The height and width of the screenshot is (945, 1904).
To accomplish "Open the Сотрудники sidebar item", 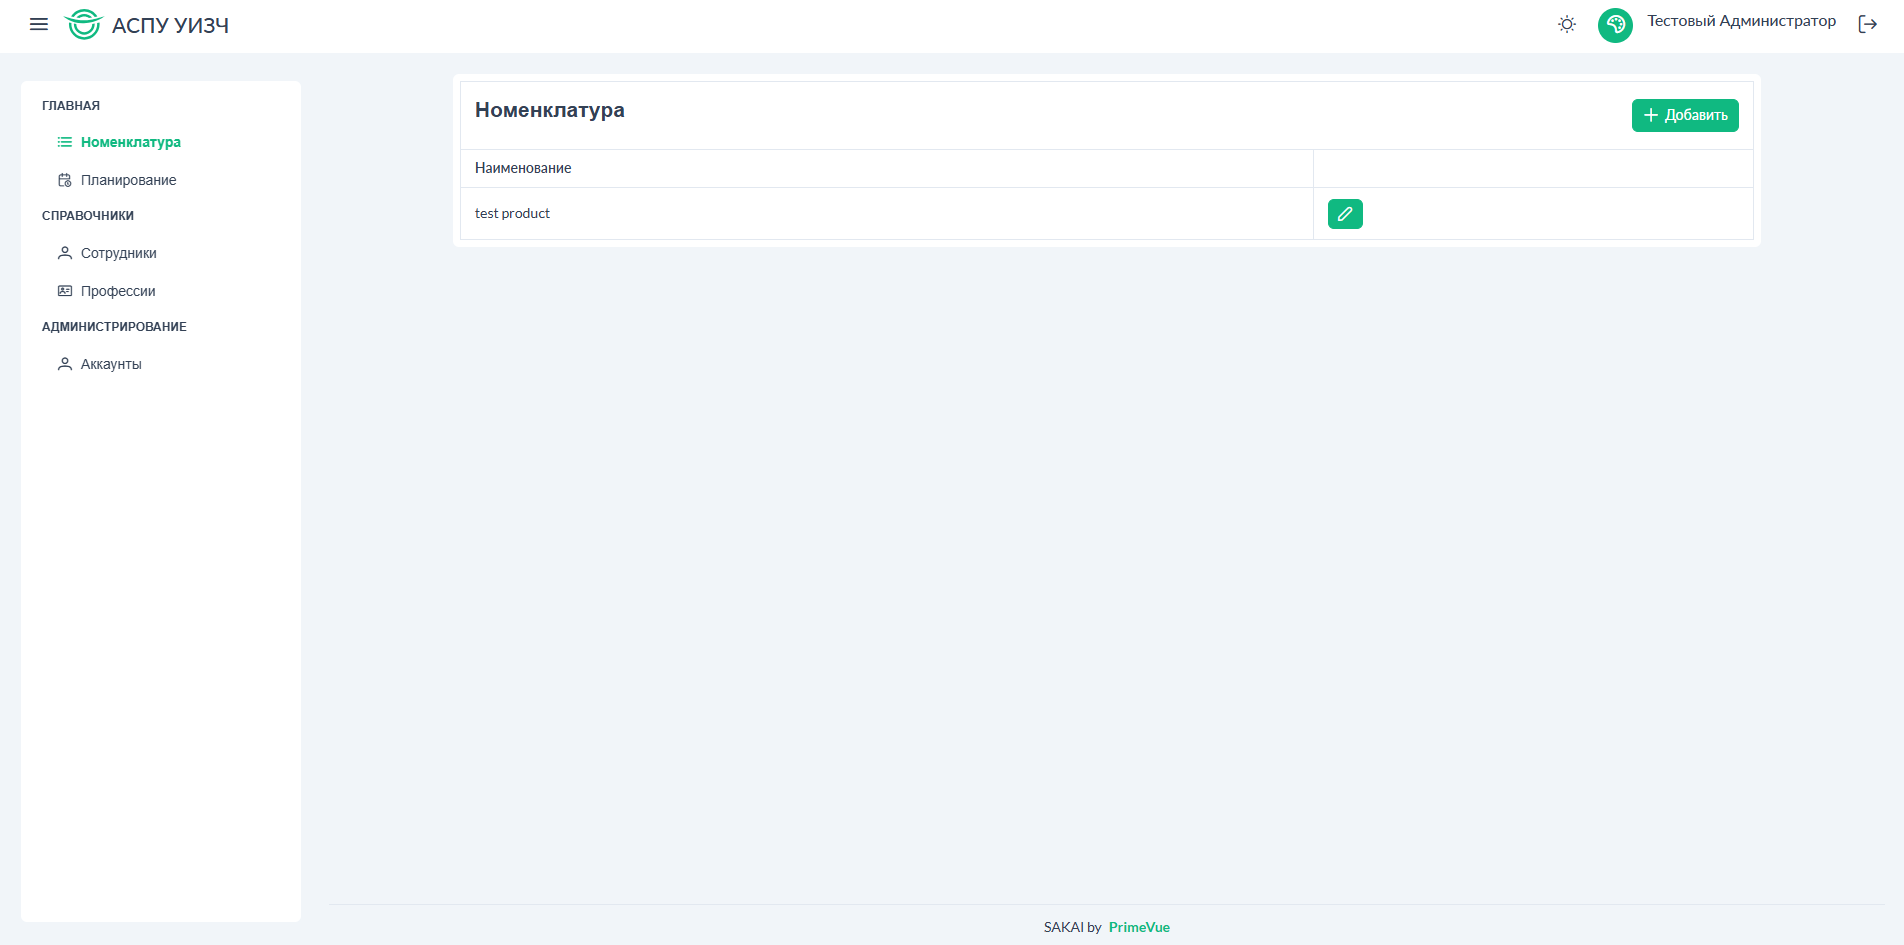I will click(118, 253).
